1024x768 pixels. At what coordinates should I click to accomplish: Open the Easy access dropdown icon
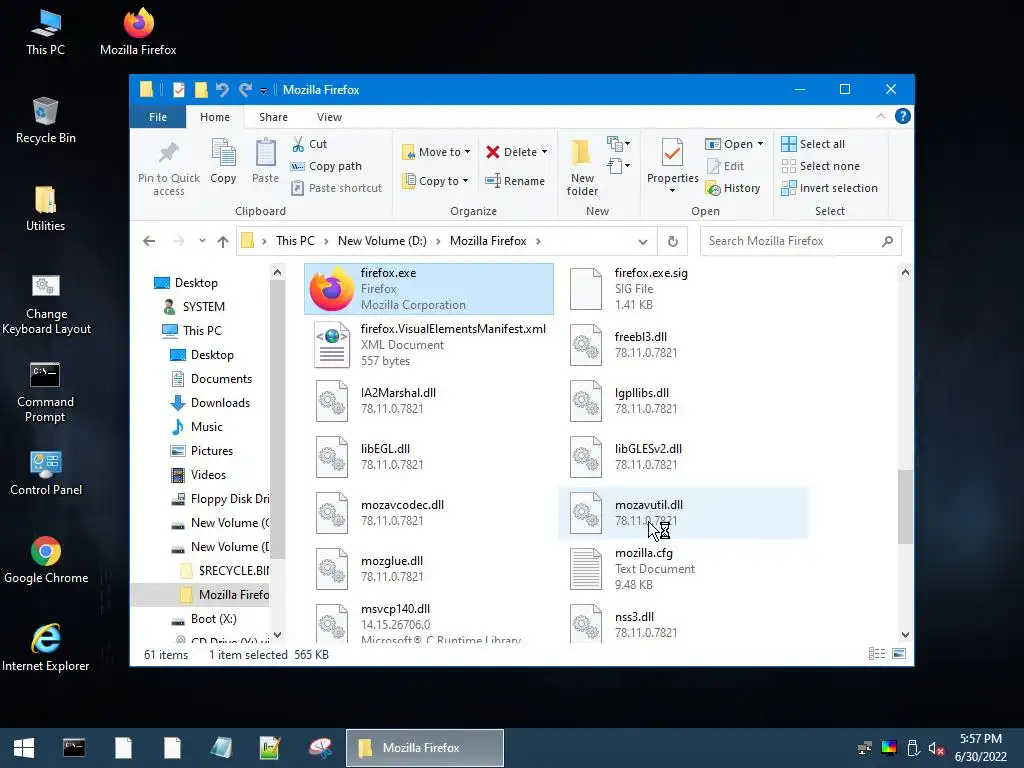click(x=618, y=166)
